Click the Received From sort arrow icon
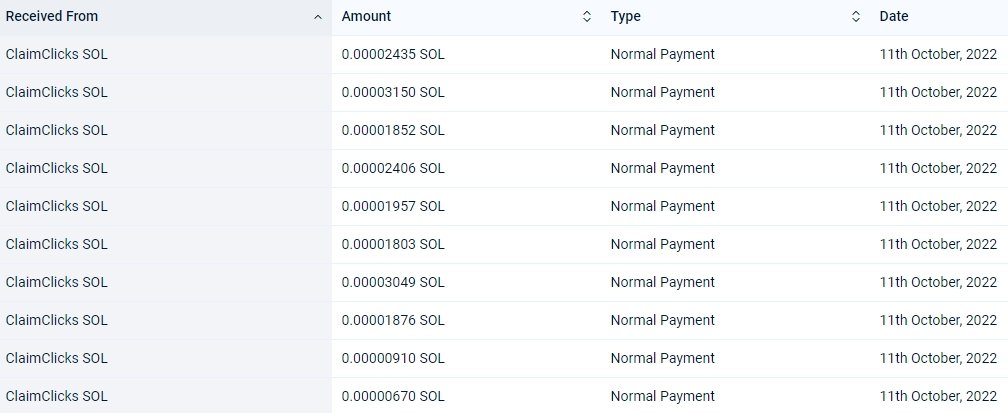 coord(317,17)
